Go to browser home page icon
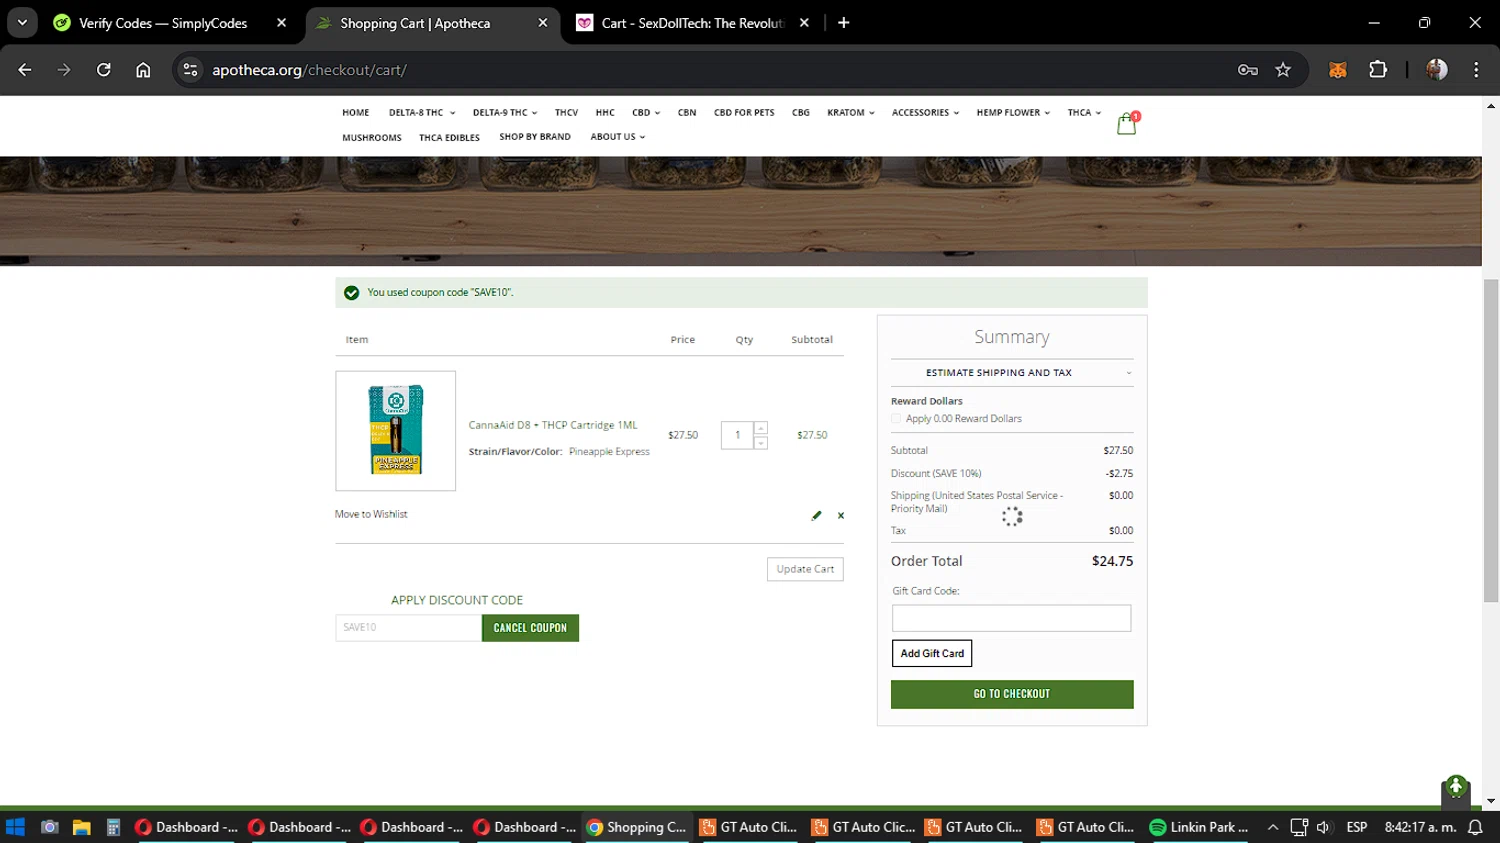The width and height of the screenshot is (1500, 843). click(143, 70)
